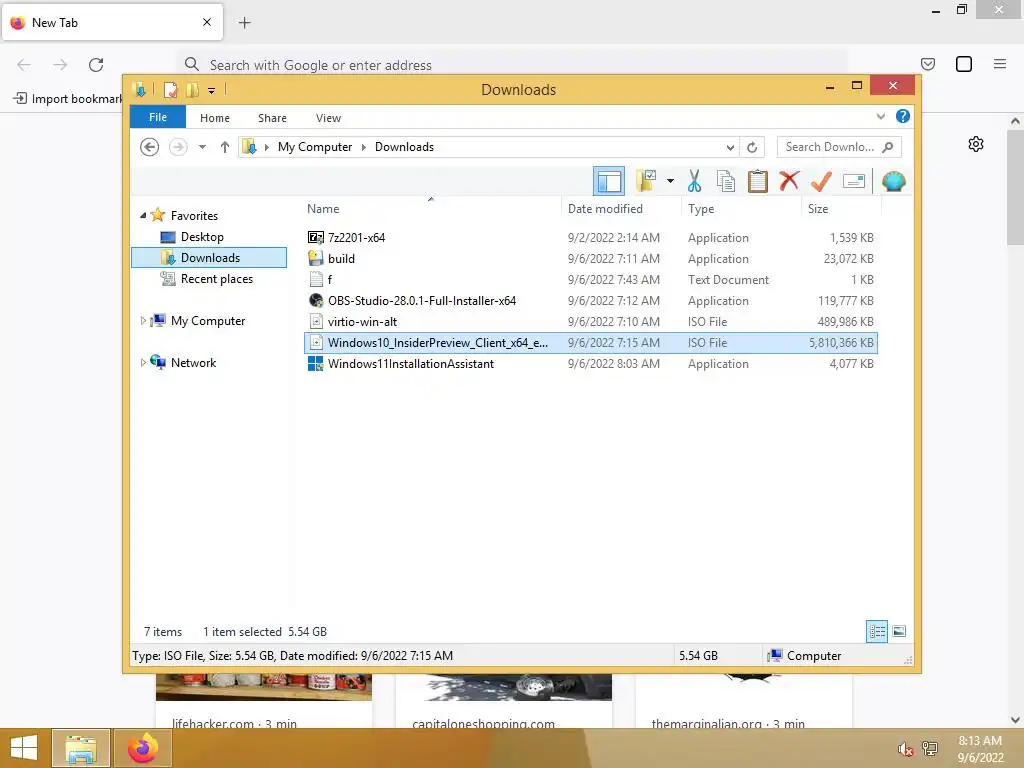This screenshot has width=1024, height=768.
Task: Click the Firefox address search bar
Action: coord(511,65)
